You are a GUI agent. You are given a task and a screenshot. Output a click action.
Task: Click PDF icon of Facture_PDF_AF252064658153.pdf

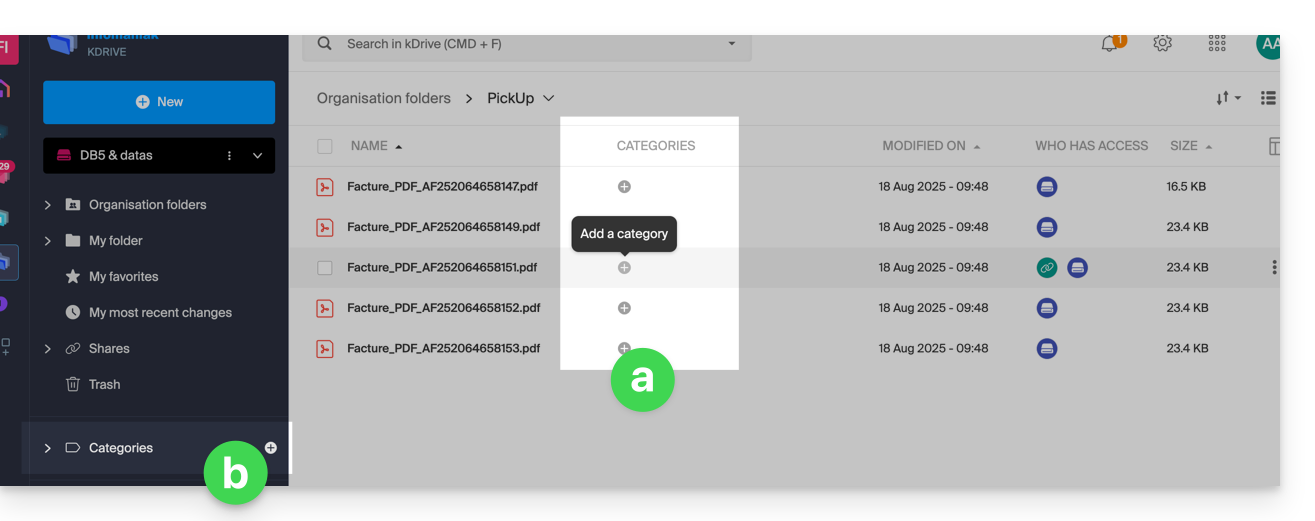tap(324, 349)
